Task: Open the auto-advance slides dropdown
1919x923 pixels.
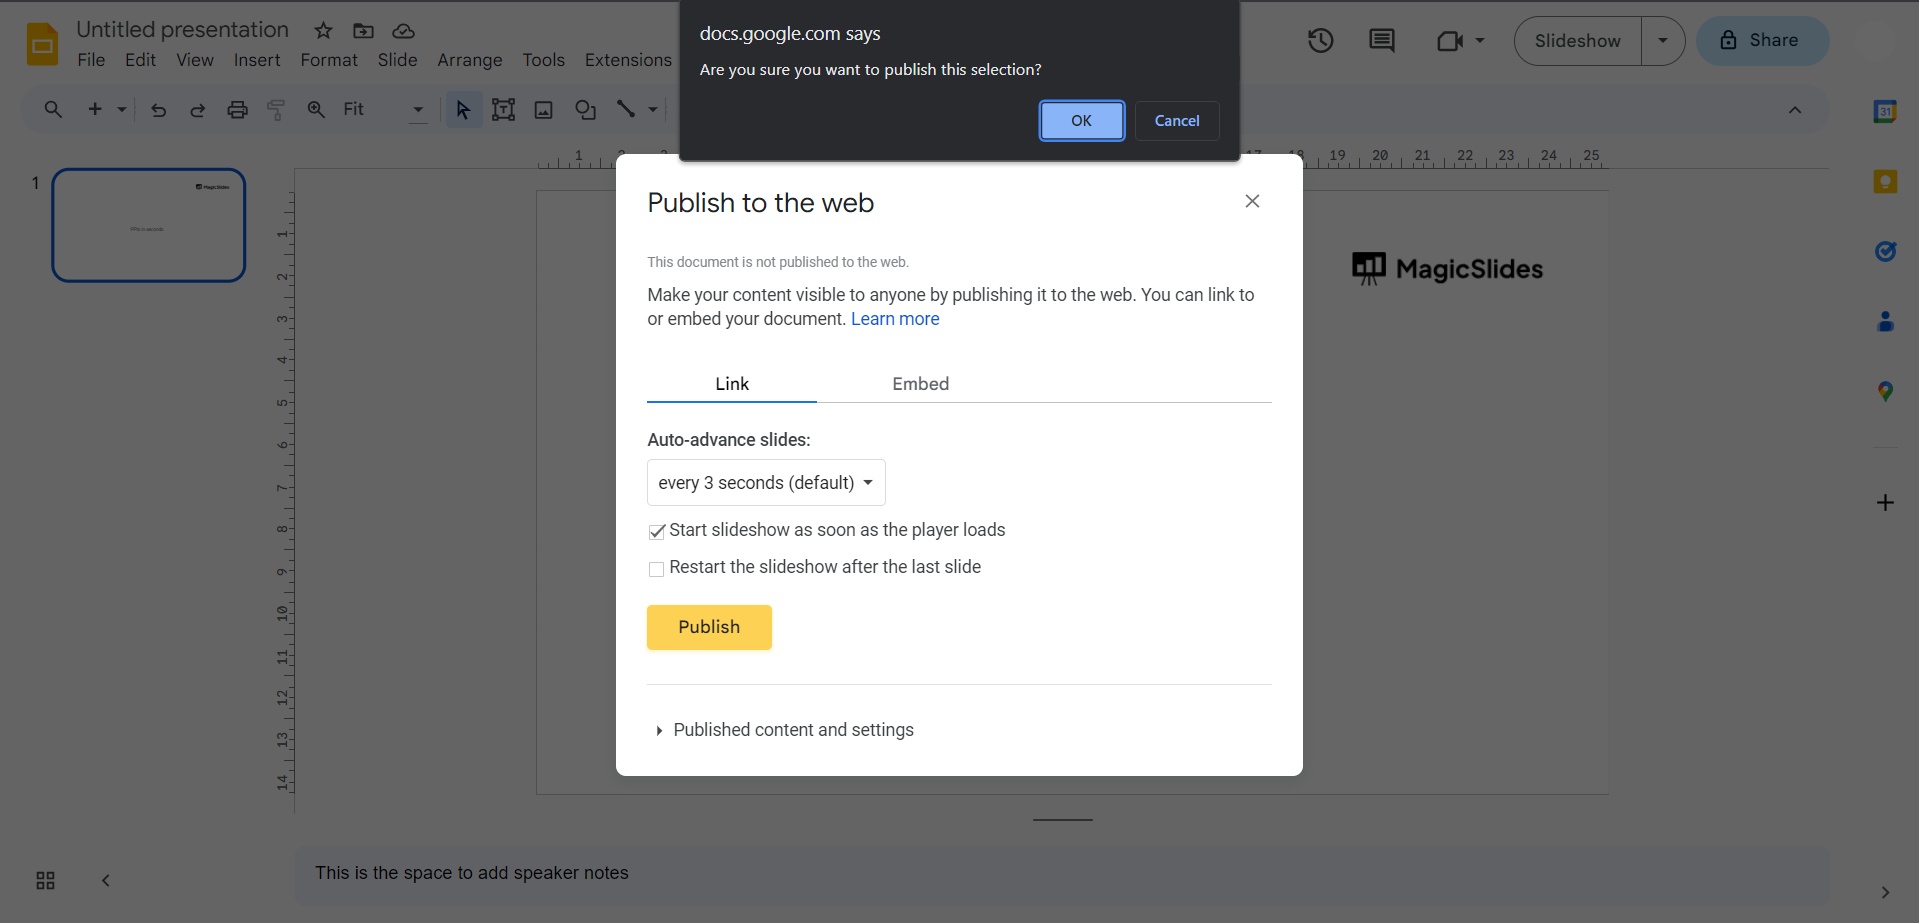Action: pyautogui.click(x=766, y=483)
